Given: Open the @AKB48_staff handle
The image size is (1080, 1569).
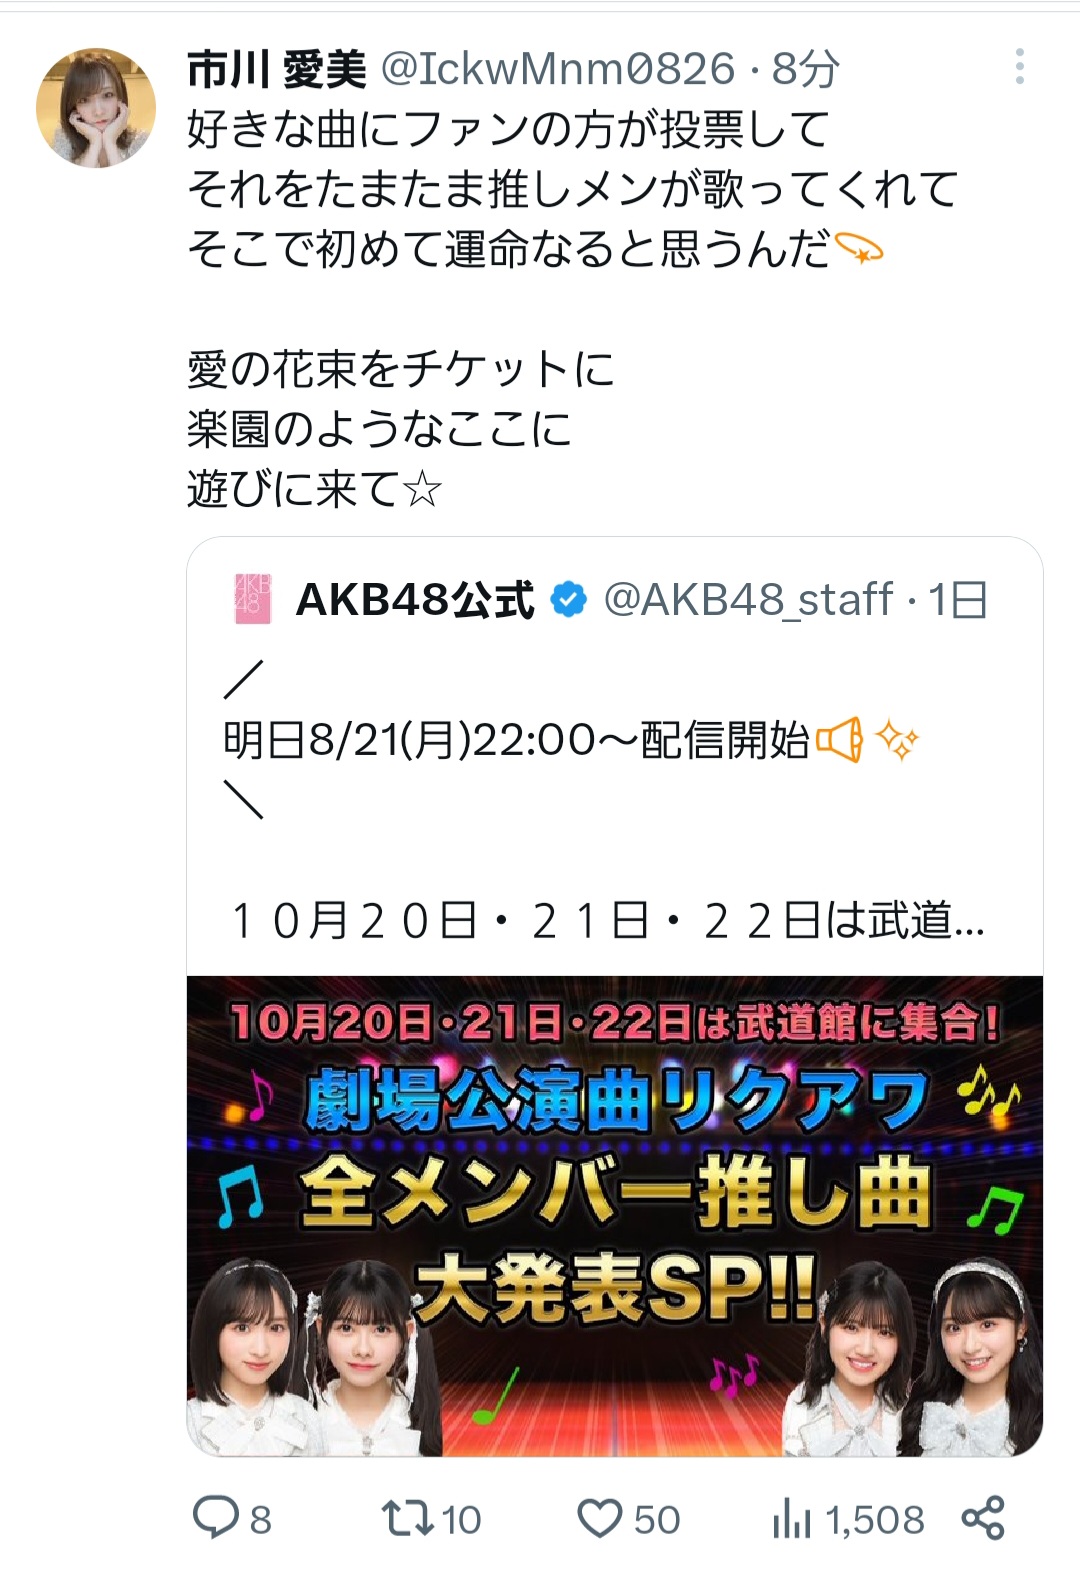Looking at the screenshot, I should (x=749, y=600).
